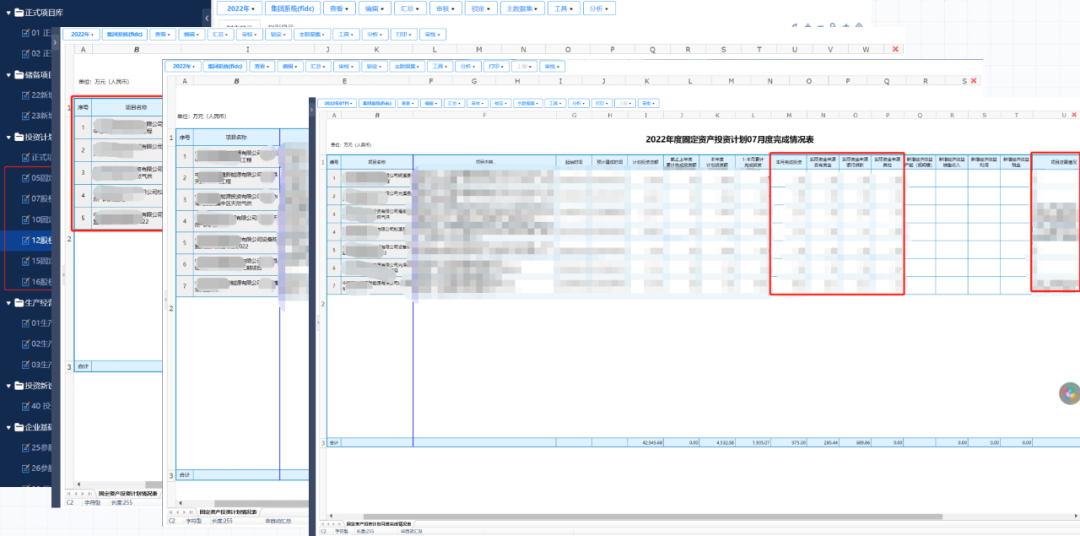Image resolution: width=1080 pixels, height=536 pixels.
Task: Select the 固定资产投资计划月度完成情况表 sheet tab
Action: click(379, 524)
